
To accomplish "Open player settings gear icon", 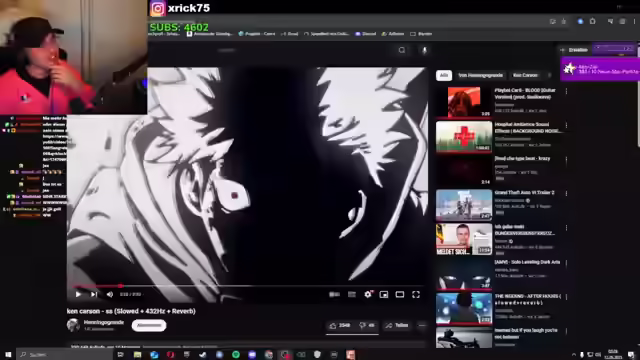I will pos(368,294).
